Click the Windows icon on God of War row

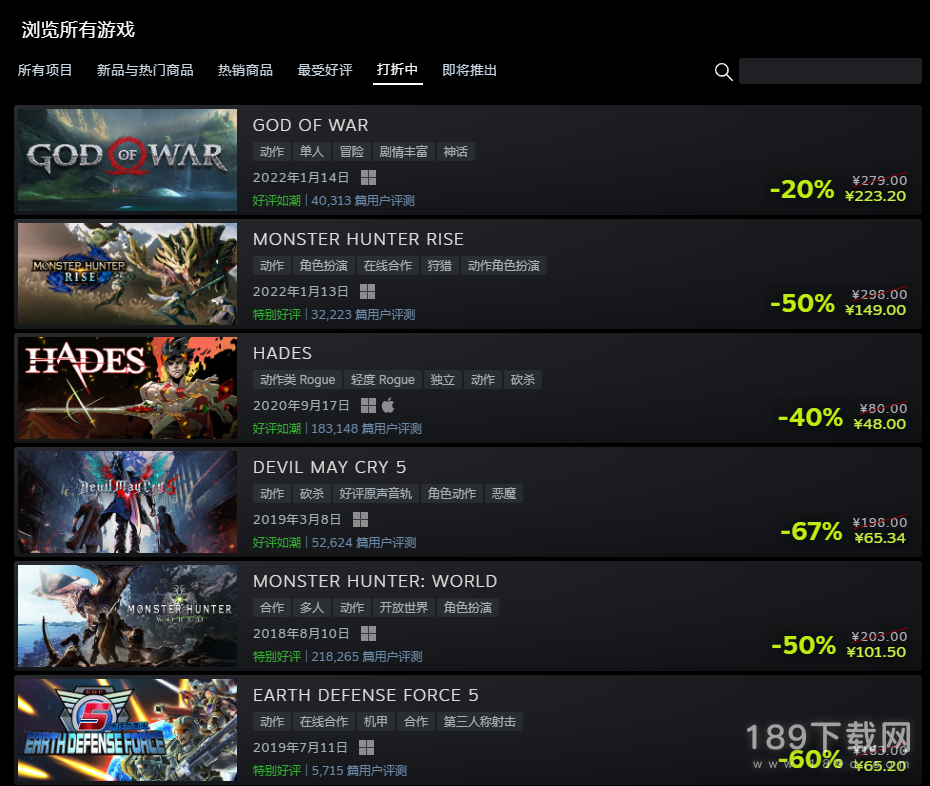coord(368,177)
